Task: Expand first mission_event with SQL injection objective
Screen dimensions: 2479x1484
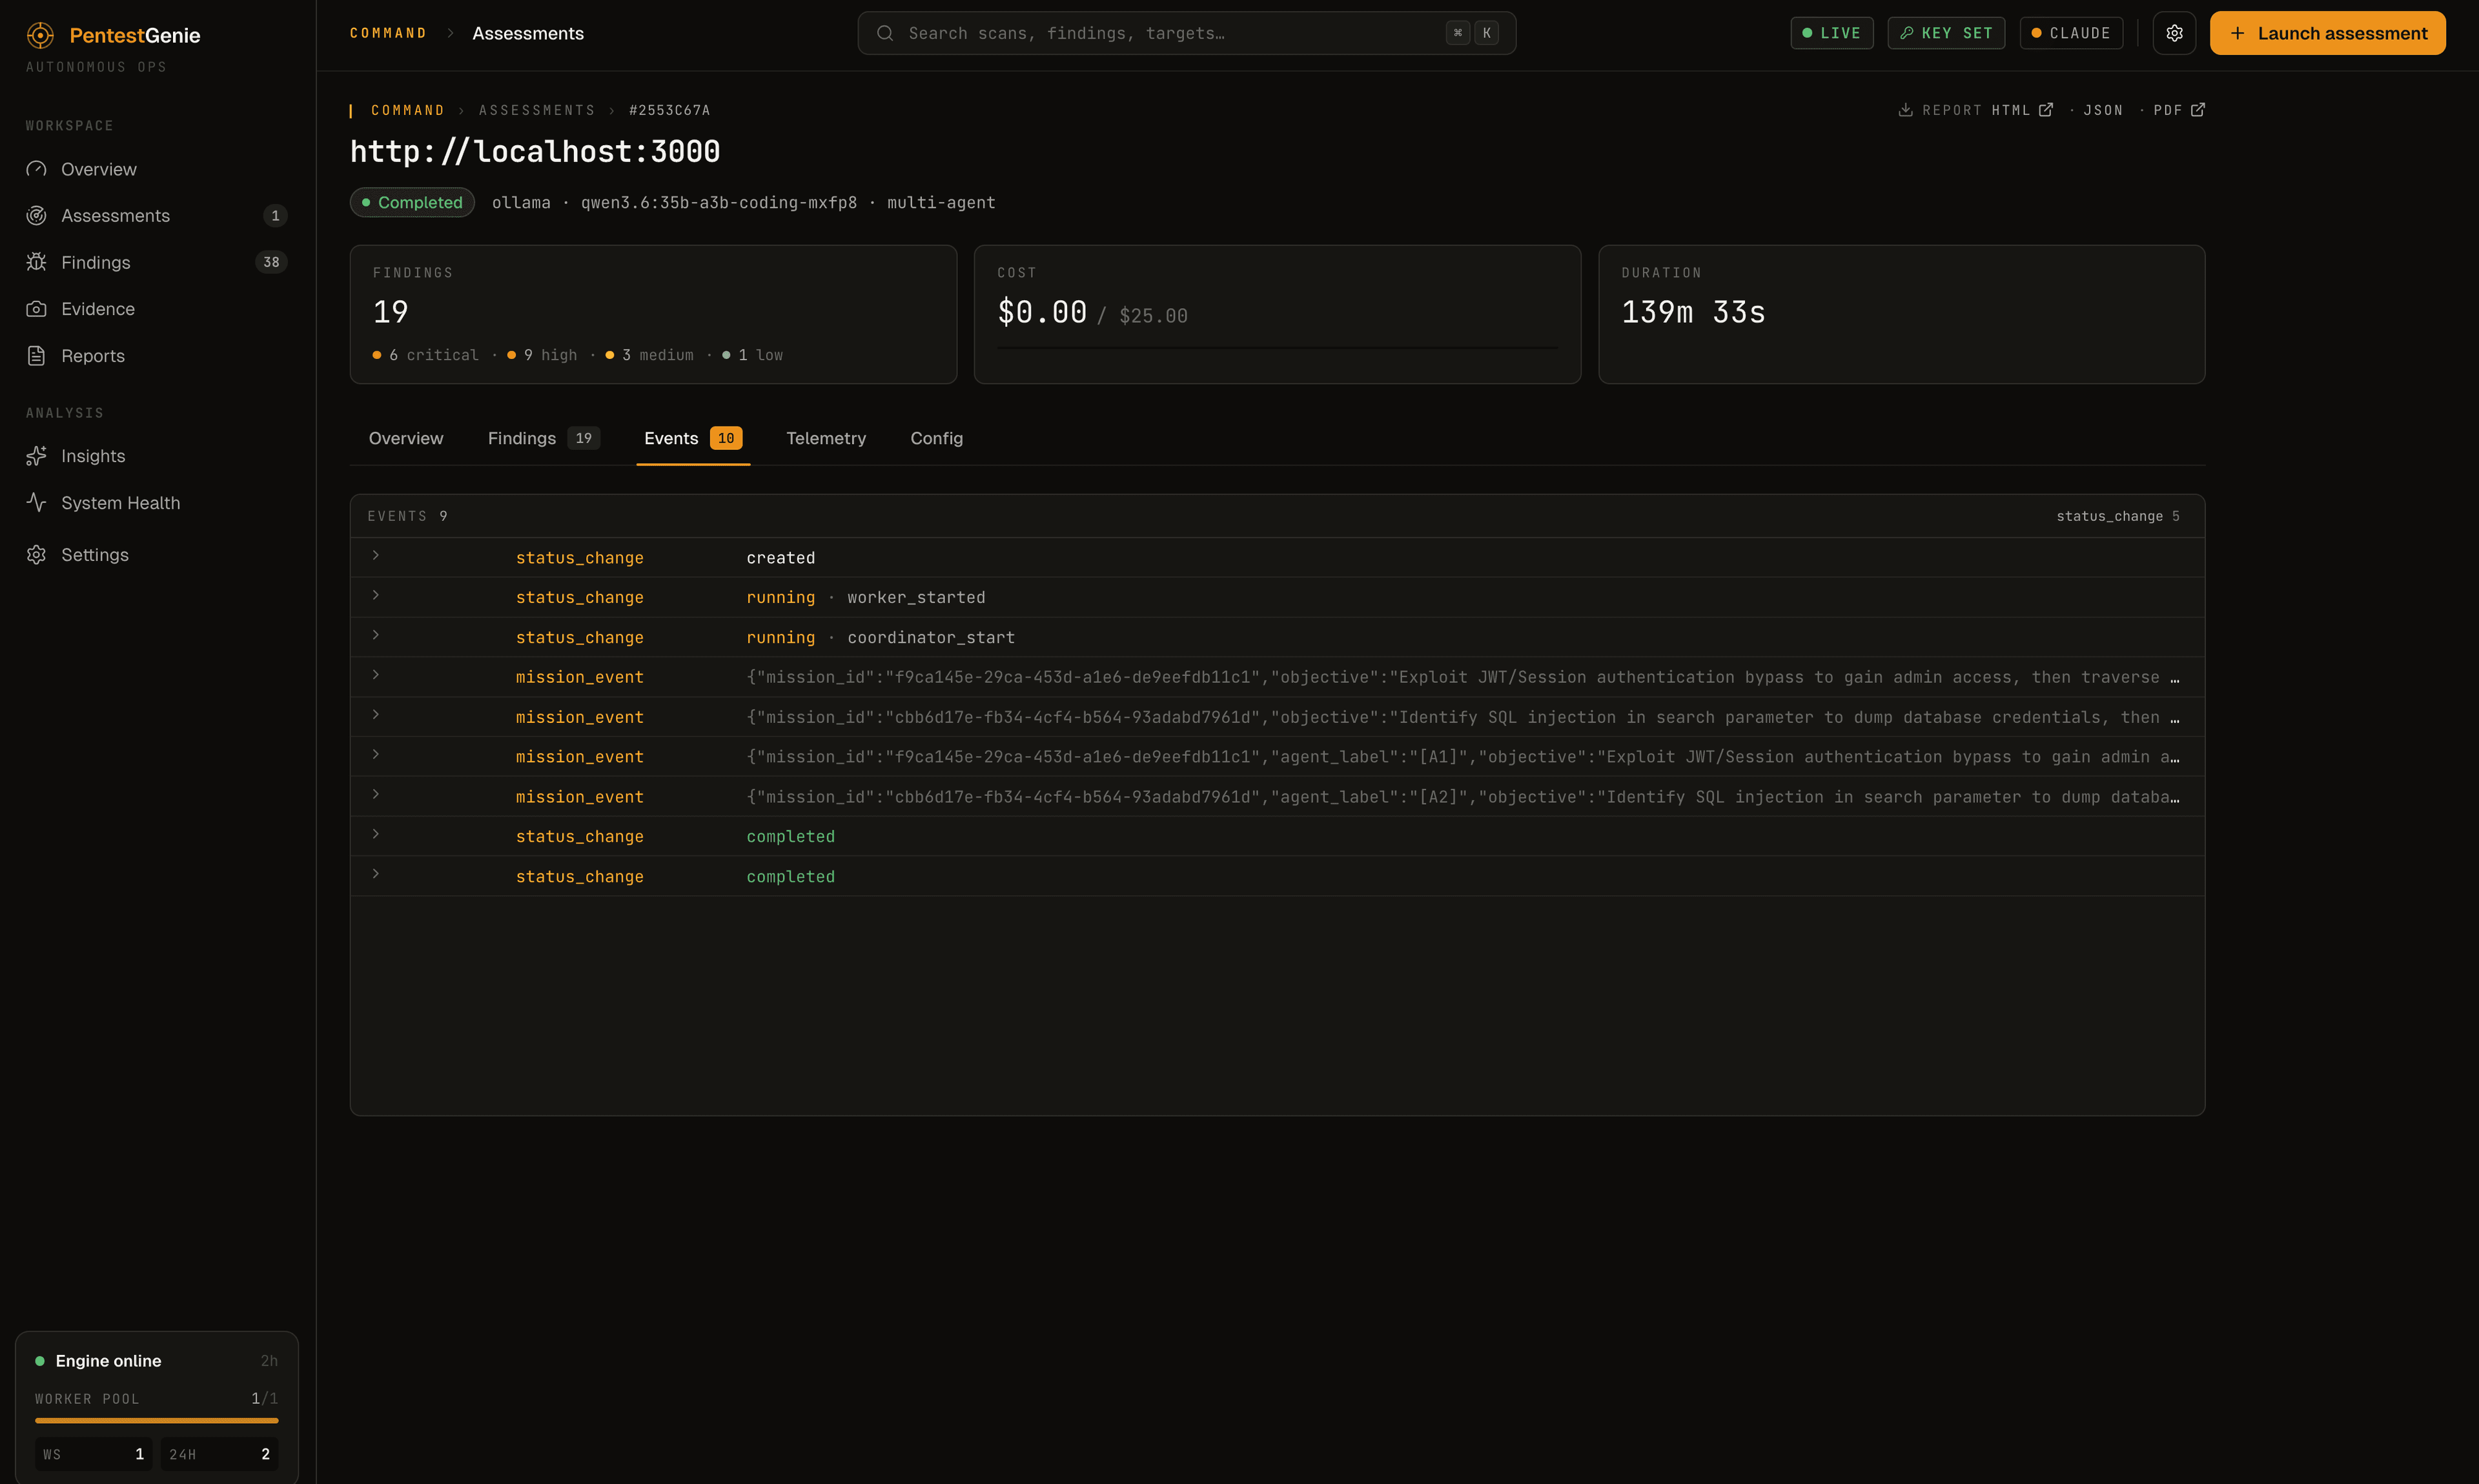Action: [376, 715]
